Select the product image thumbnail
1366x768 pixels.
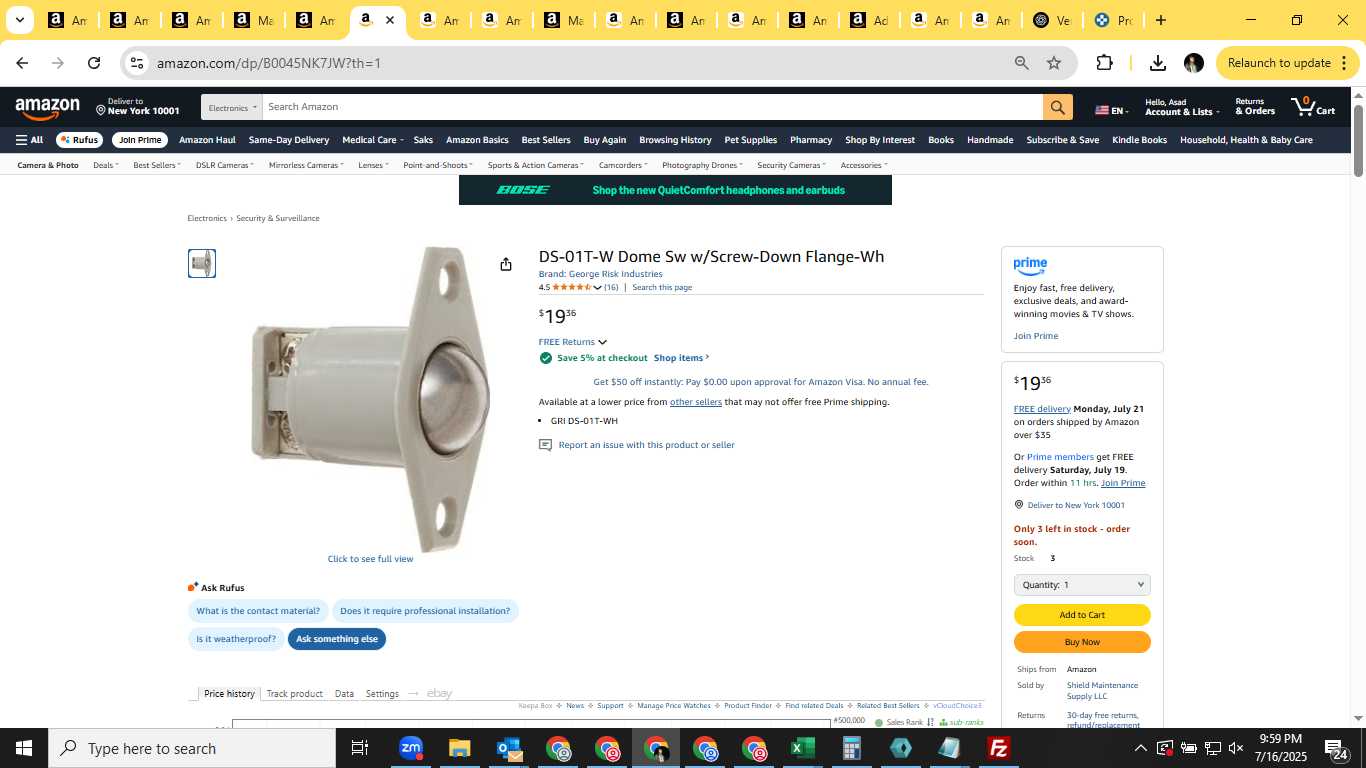202,264
